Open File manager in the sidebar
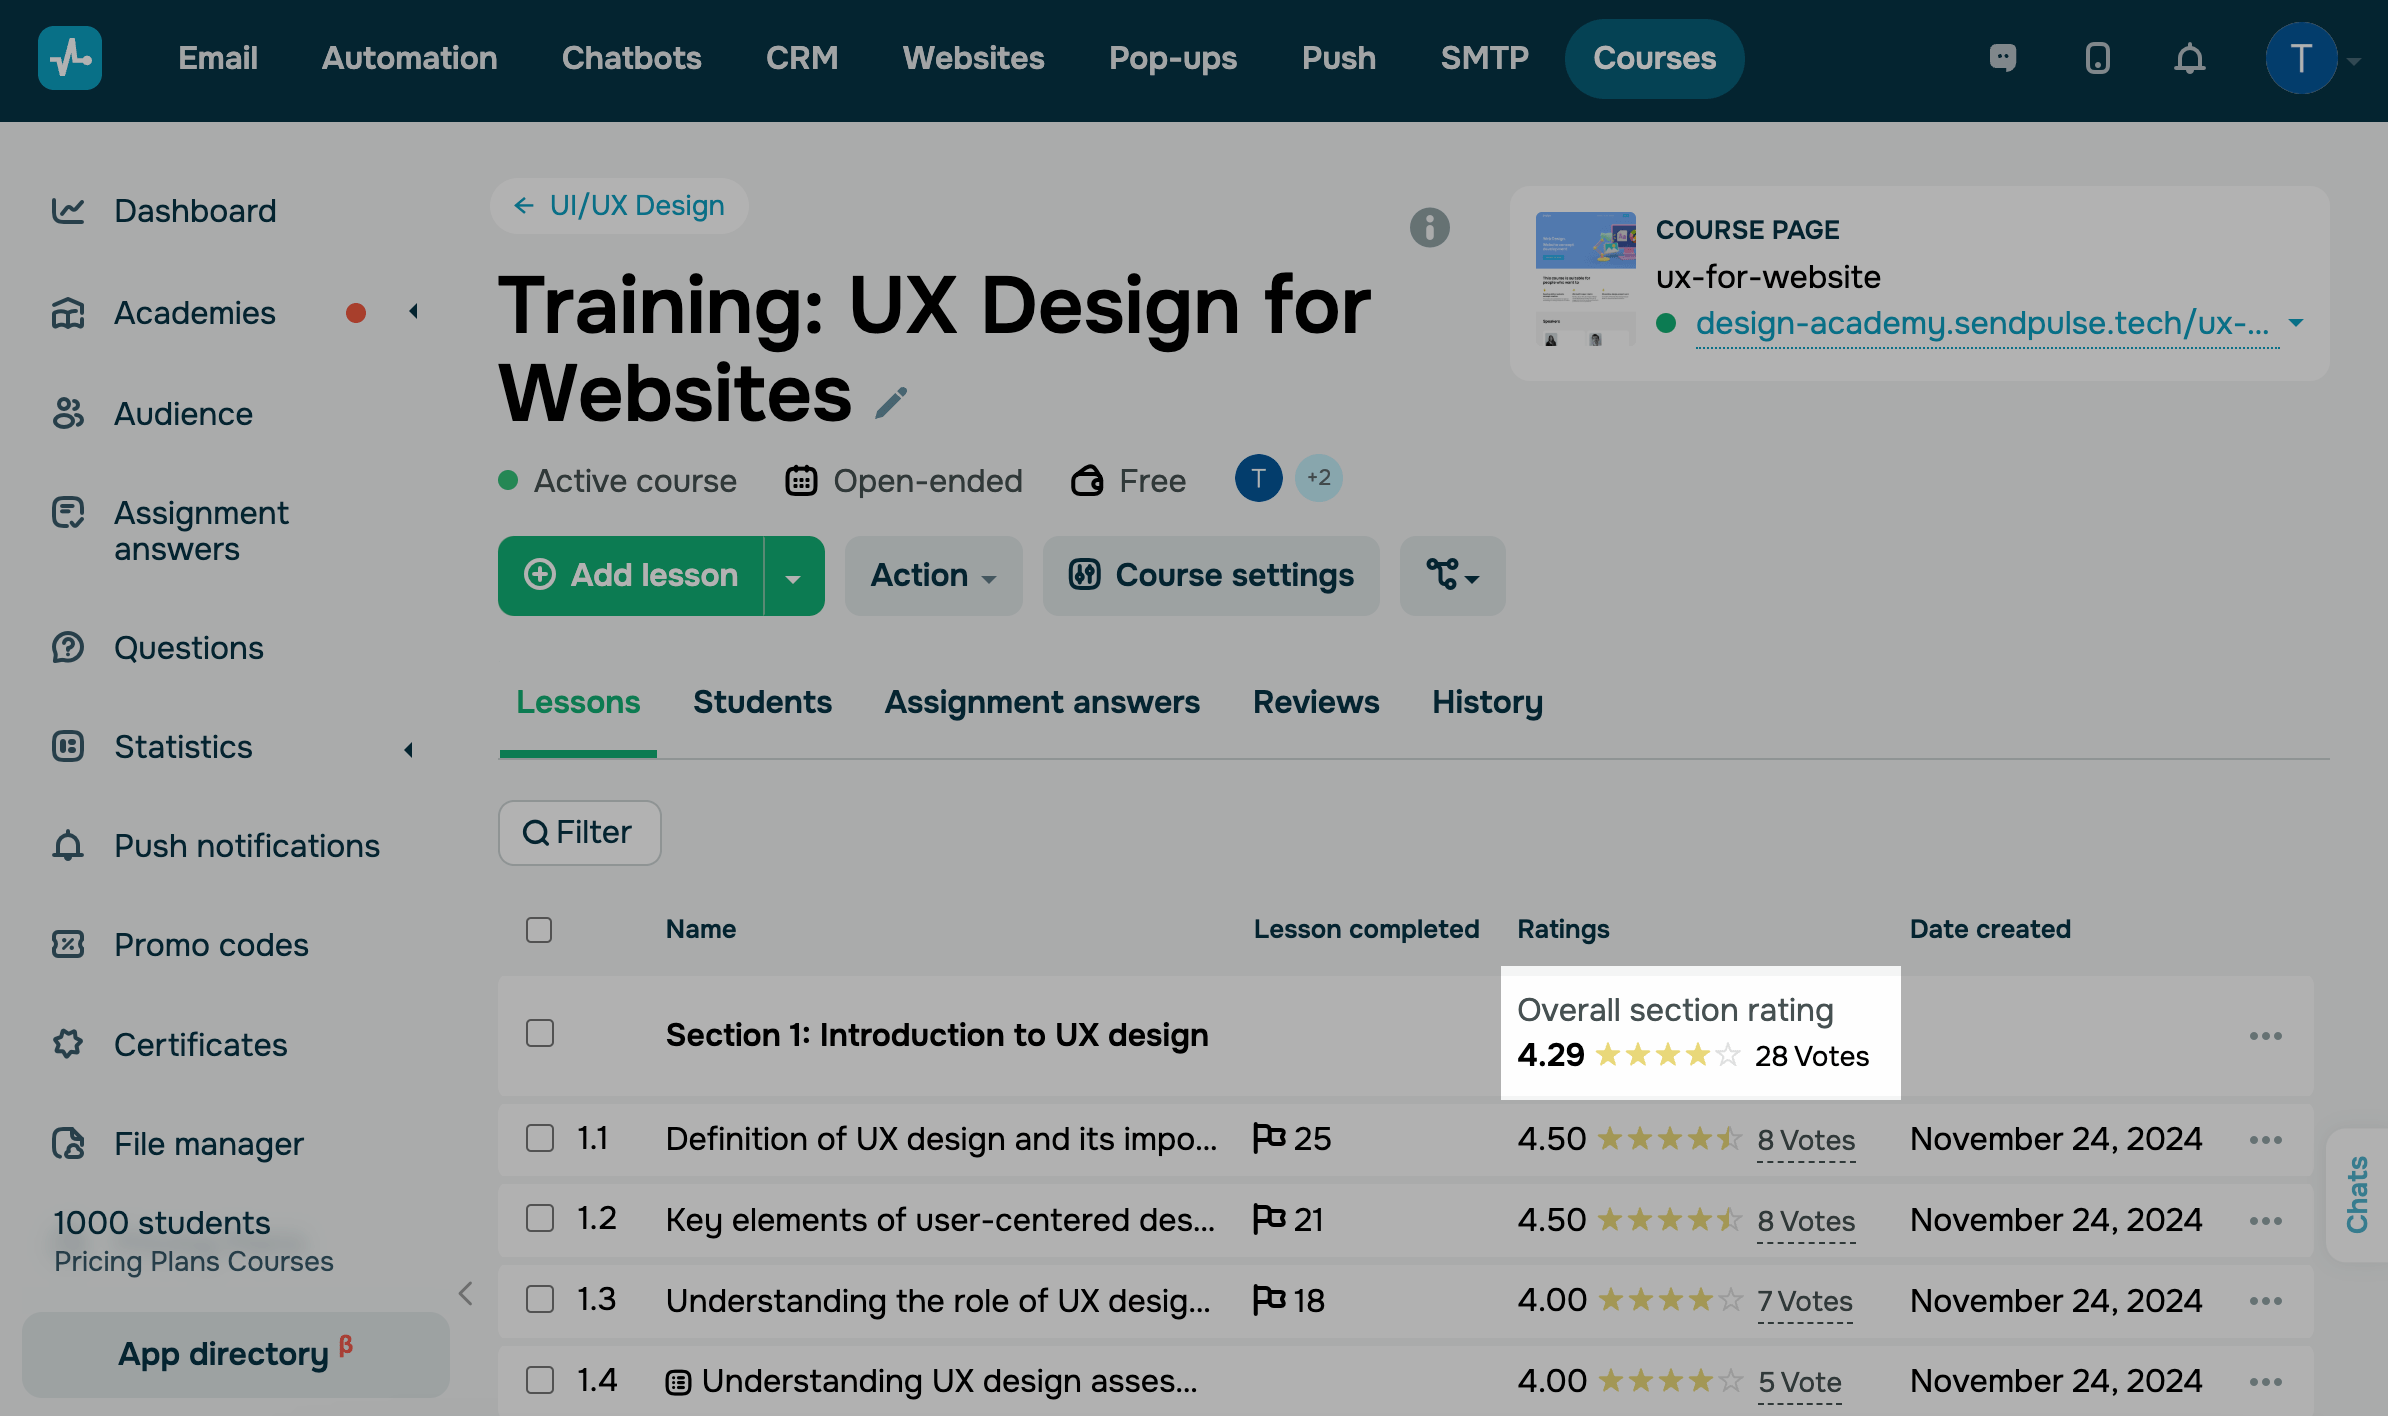 click(x=208, y=1143)
